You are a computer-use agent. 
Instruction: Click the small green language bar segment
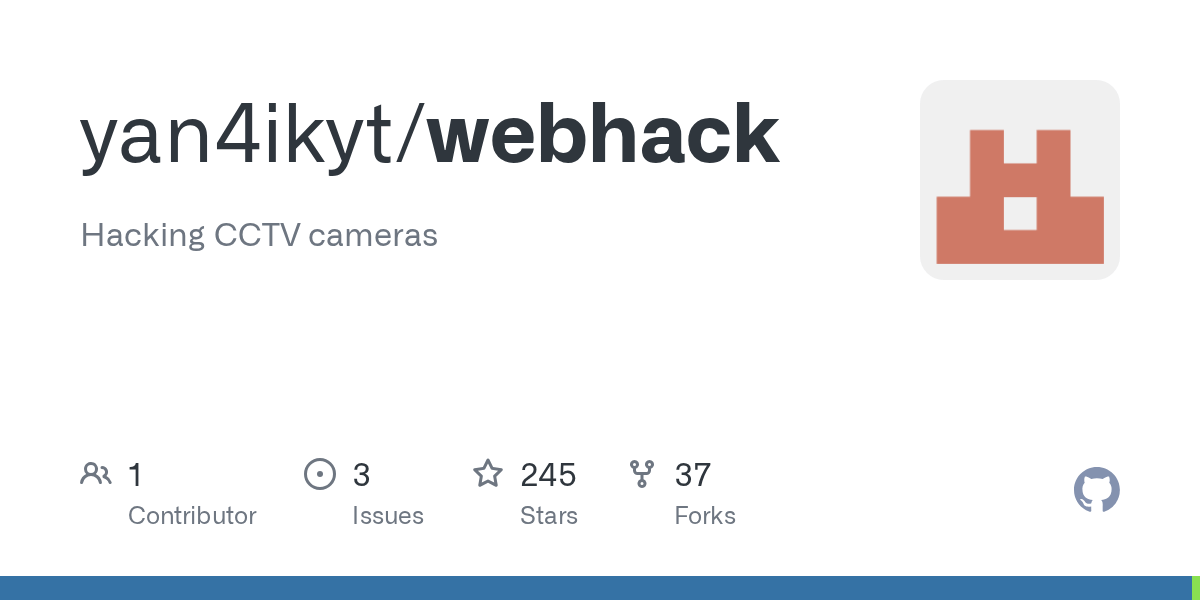click(1196, 588)
